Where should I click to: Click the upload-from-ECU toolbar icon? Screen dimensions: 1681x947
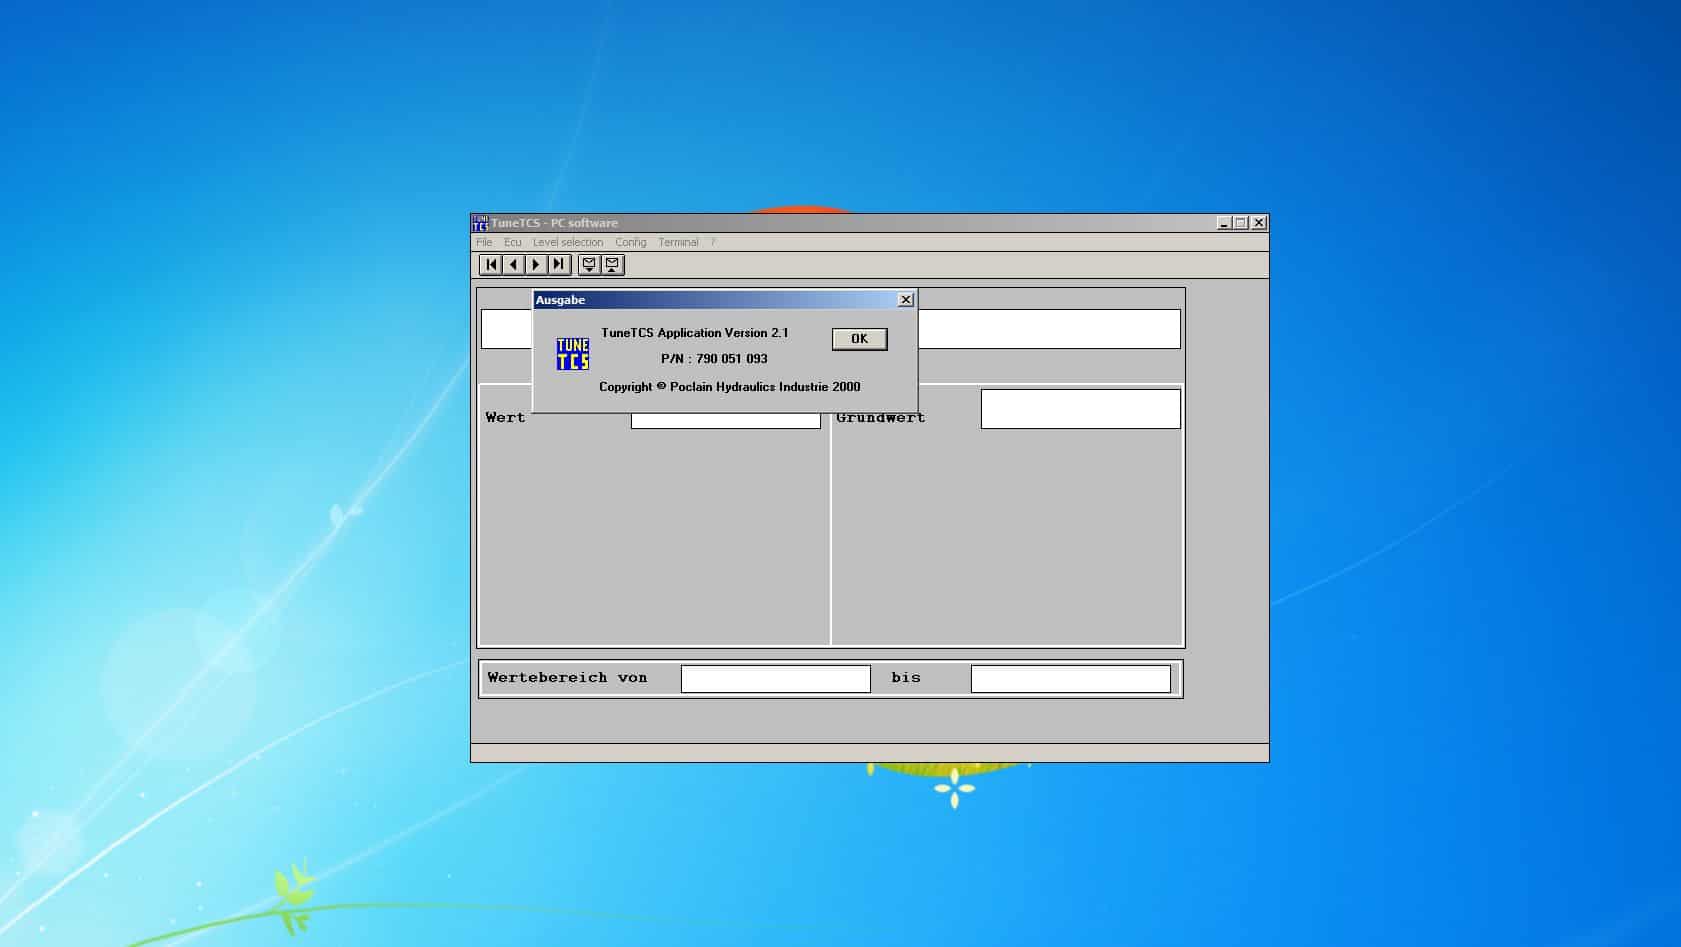point(613,265)
